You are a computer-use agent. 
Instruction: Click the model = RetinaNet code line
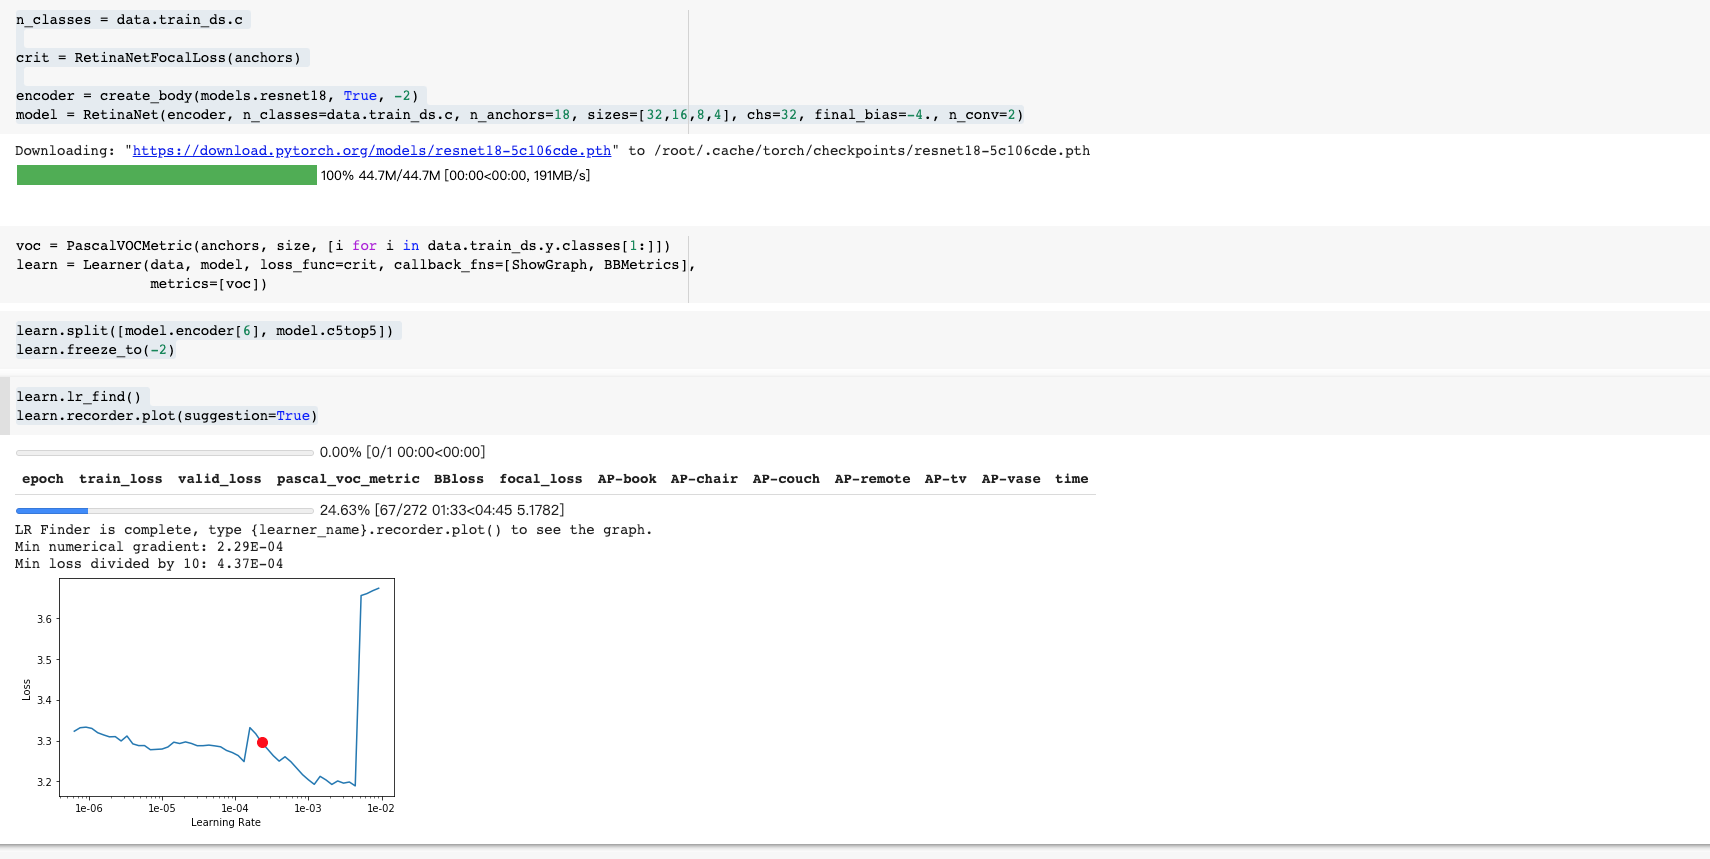point(520,115)
